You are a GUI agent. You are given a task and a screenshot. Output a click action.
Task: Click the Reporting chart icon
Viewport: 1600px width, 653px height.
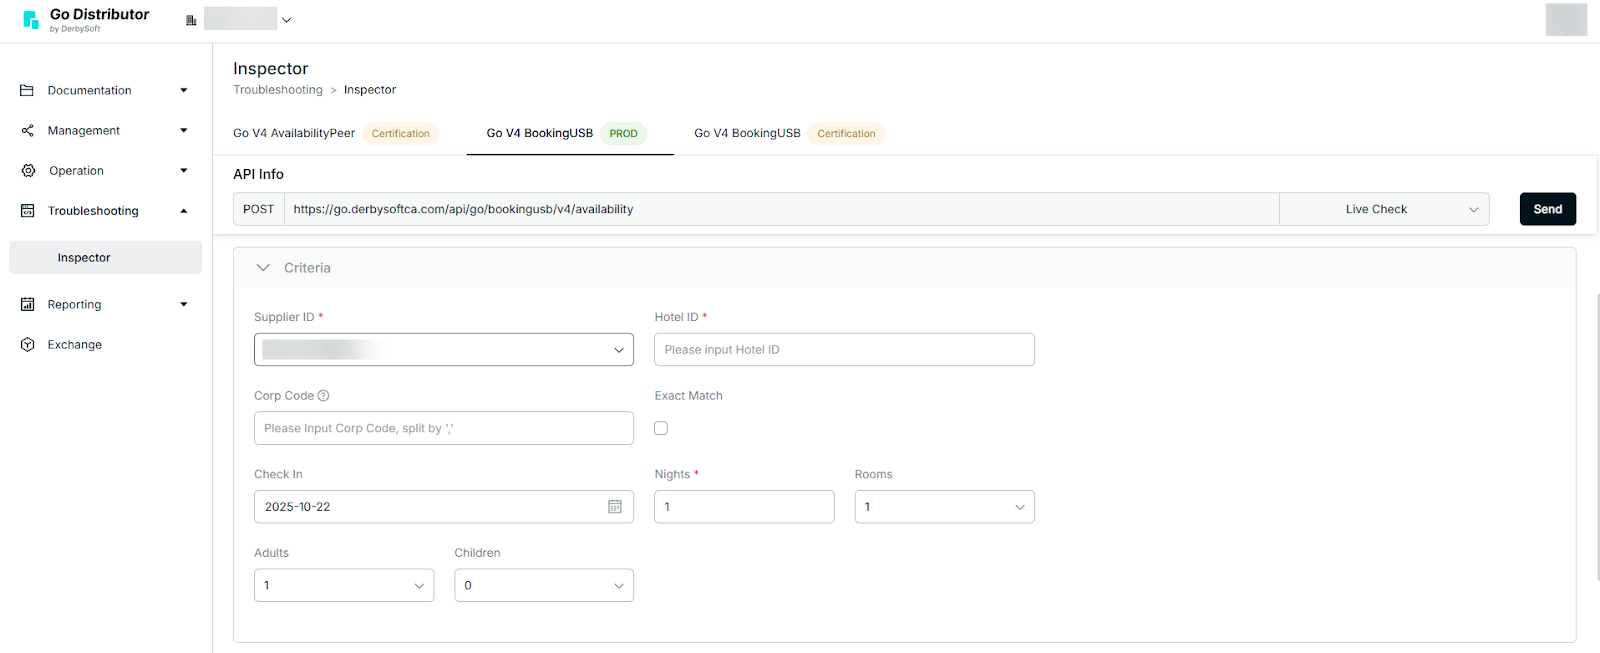(27, 304)
